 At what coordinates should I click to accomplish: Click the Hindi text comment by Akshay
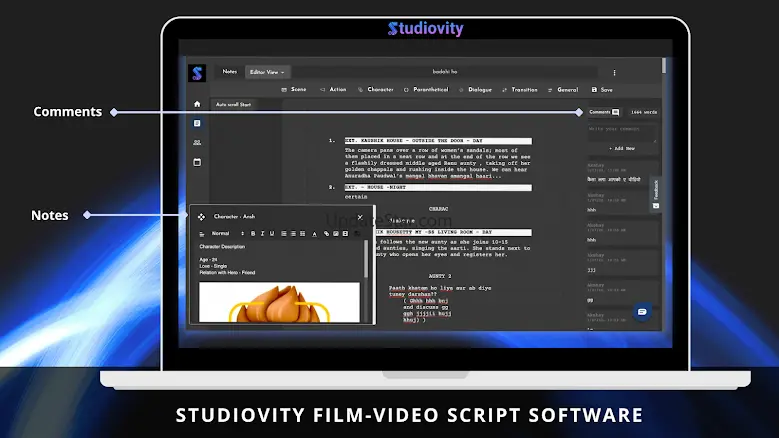click(614, 179)
